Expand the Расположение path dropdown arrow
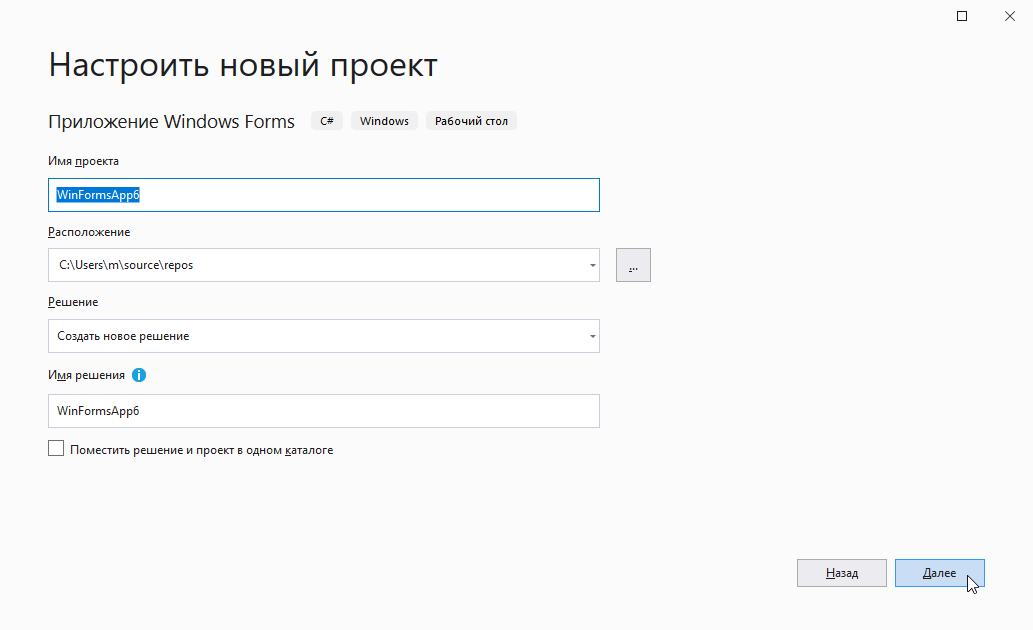1033x630 pixels. tap(592, 266)
